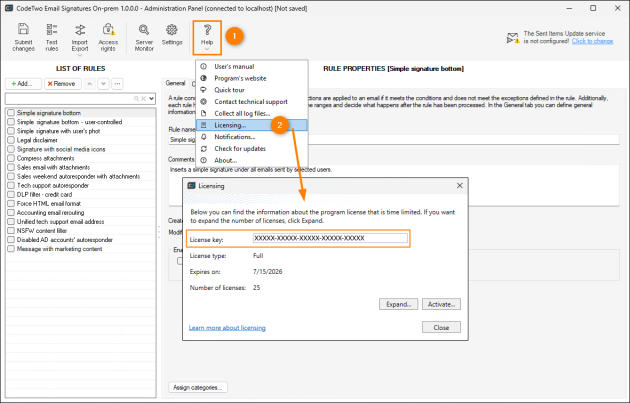Click the Assign categories... button

pos(198,387)
